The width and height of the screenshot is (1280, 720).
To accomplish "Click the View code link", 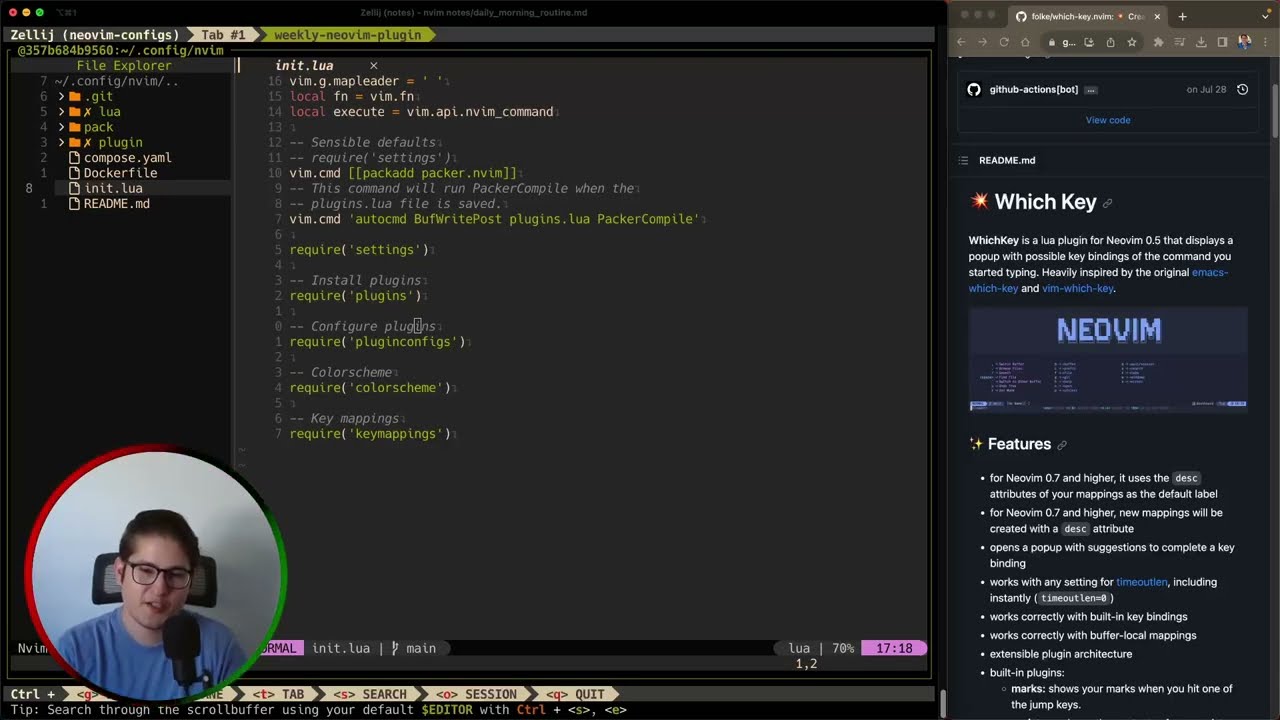I will pyautogui.click(x=1108, y=120).
